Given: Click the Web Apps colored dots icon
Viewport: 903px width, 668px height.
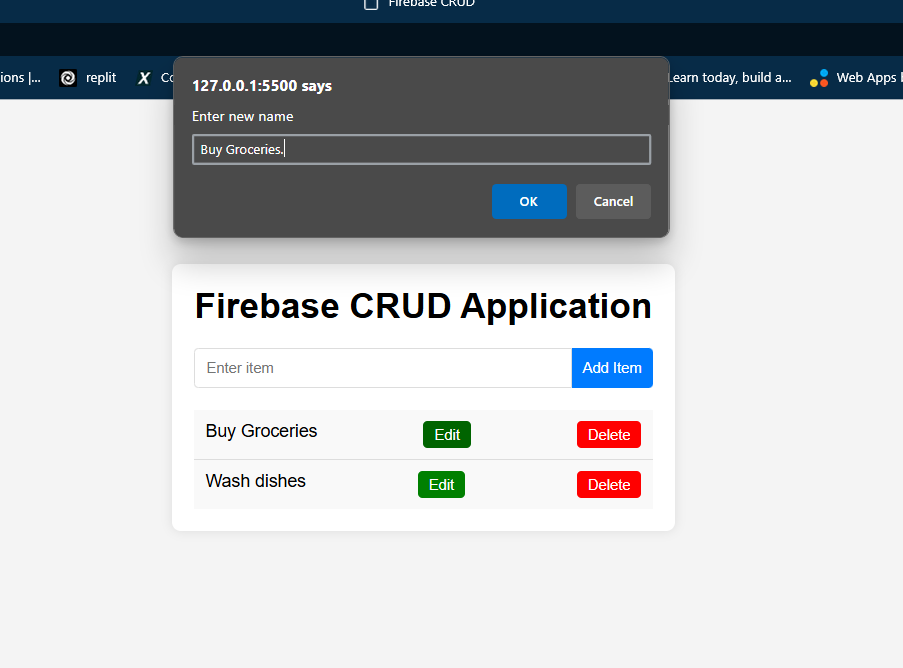Looking at the screenshot, I should click(x=819, y=78).
